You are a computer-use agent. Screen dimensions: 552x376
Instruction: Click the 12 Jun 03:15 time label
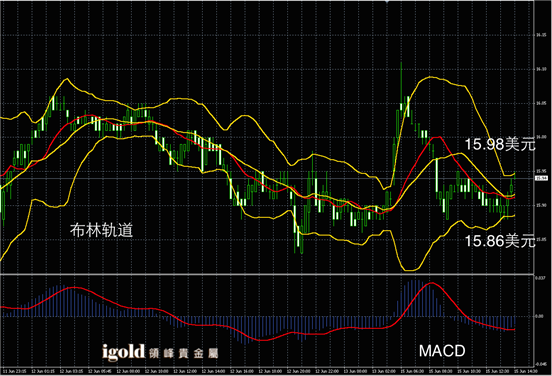coord(71,371)
